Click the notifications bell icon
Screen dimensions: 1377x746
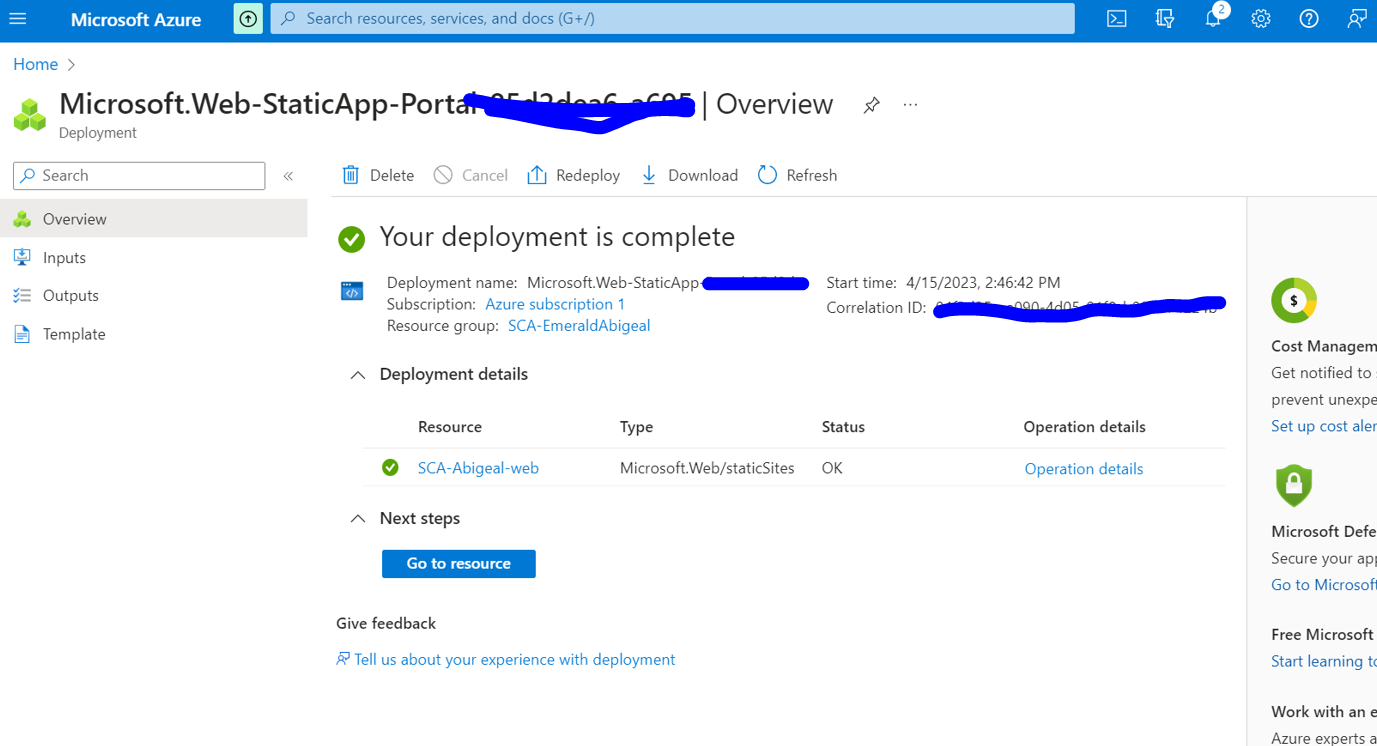click(1212, 19)
